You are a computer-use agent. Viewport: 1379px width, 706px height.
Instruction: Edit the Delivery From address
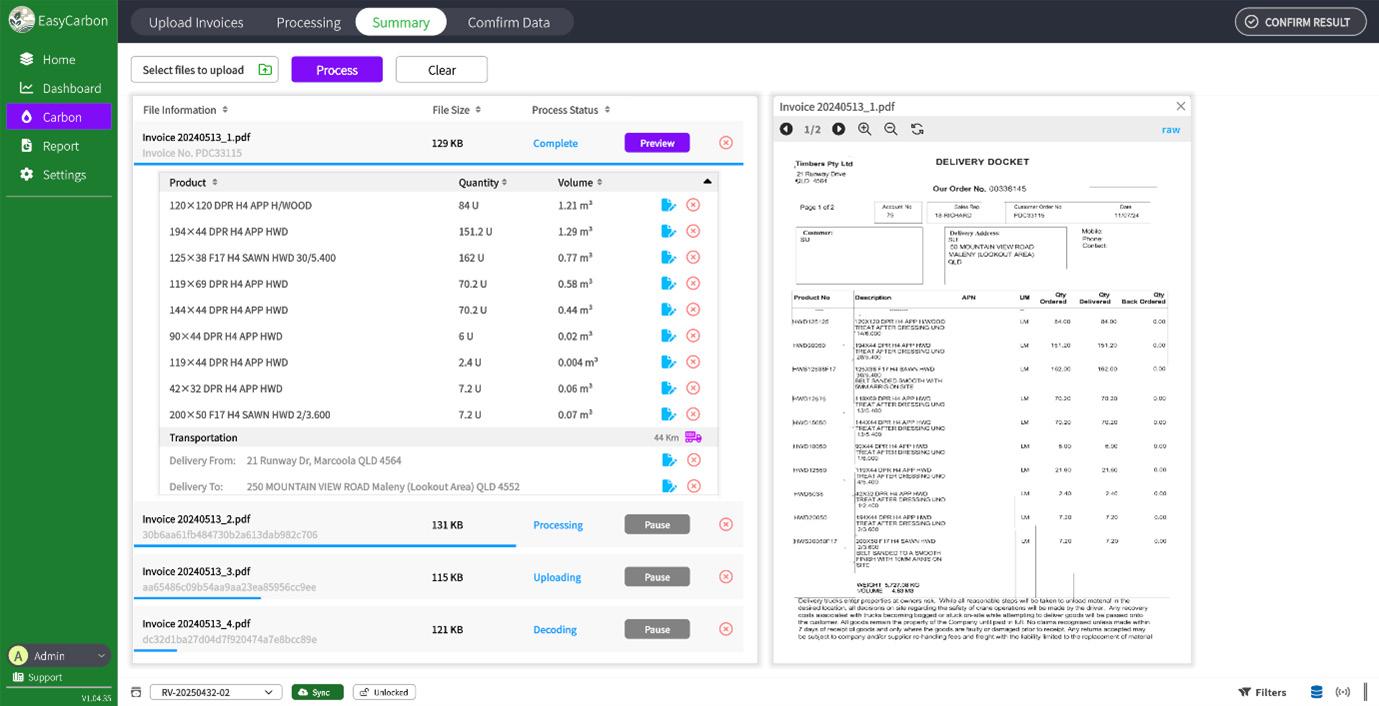[x=669, y=460]
